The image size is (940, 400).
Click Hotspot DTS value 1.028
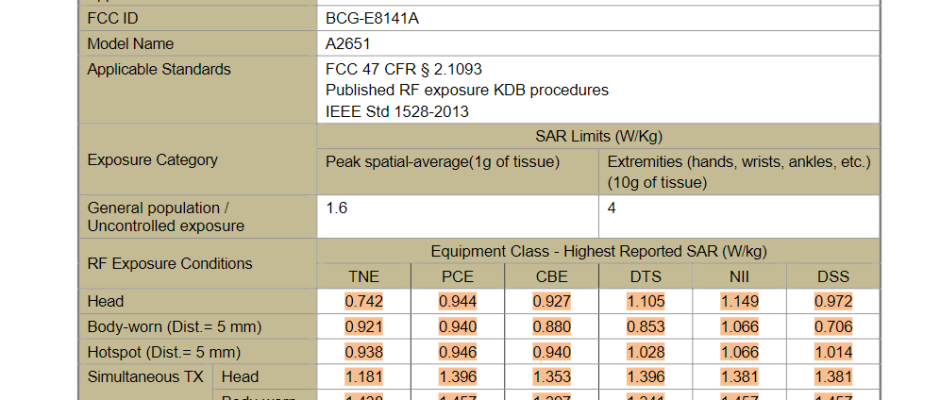(x=645, y=352)
